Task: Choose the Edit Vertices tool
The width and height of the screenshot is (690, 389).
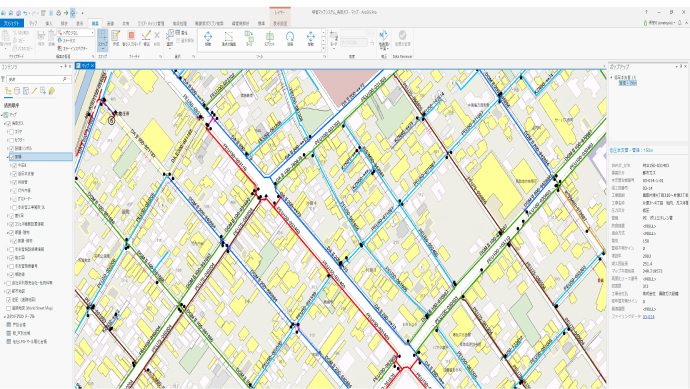Action: pos(228,38)
